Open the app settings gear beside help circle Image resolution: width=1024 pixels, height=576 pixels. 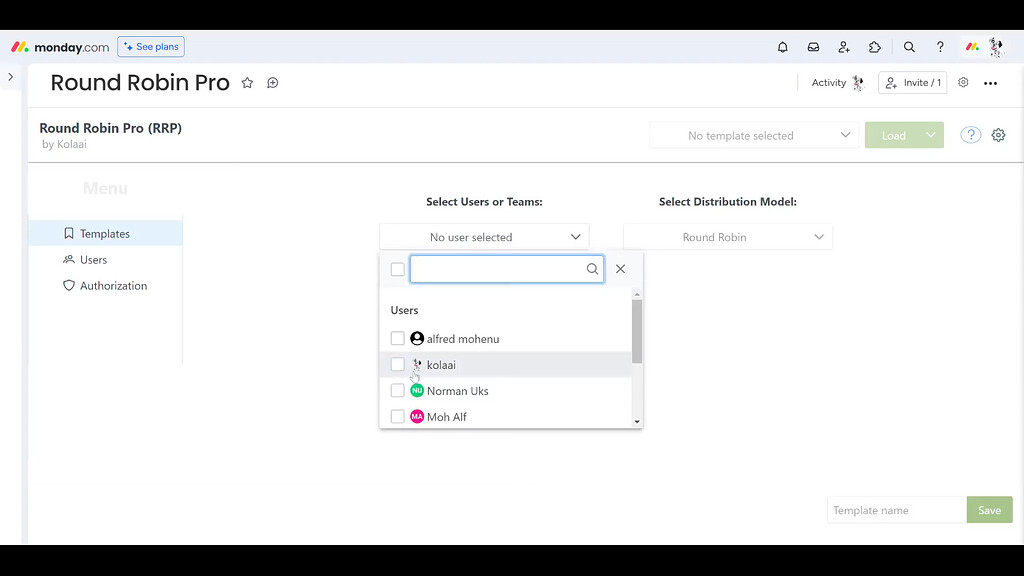(x=998, y=134)
